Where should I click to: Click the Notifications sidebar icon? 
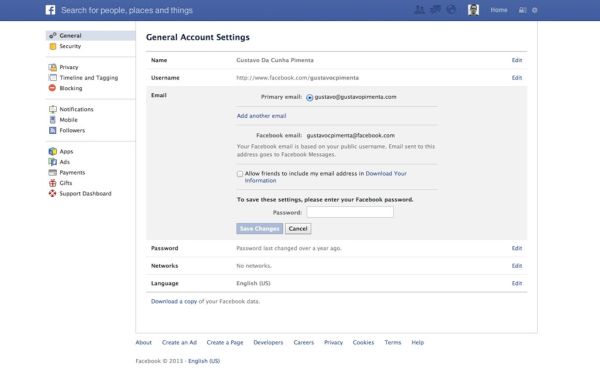pos(53,109)
